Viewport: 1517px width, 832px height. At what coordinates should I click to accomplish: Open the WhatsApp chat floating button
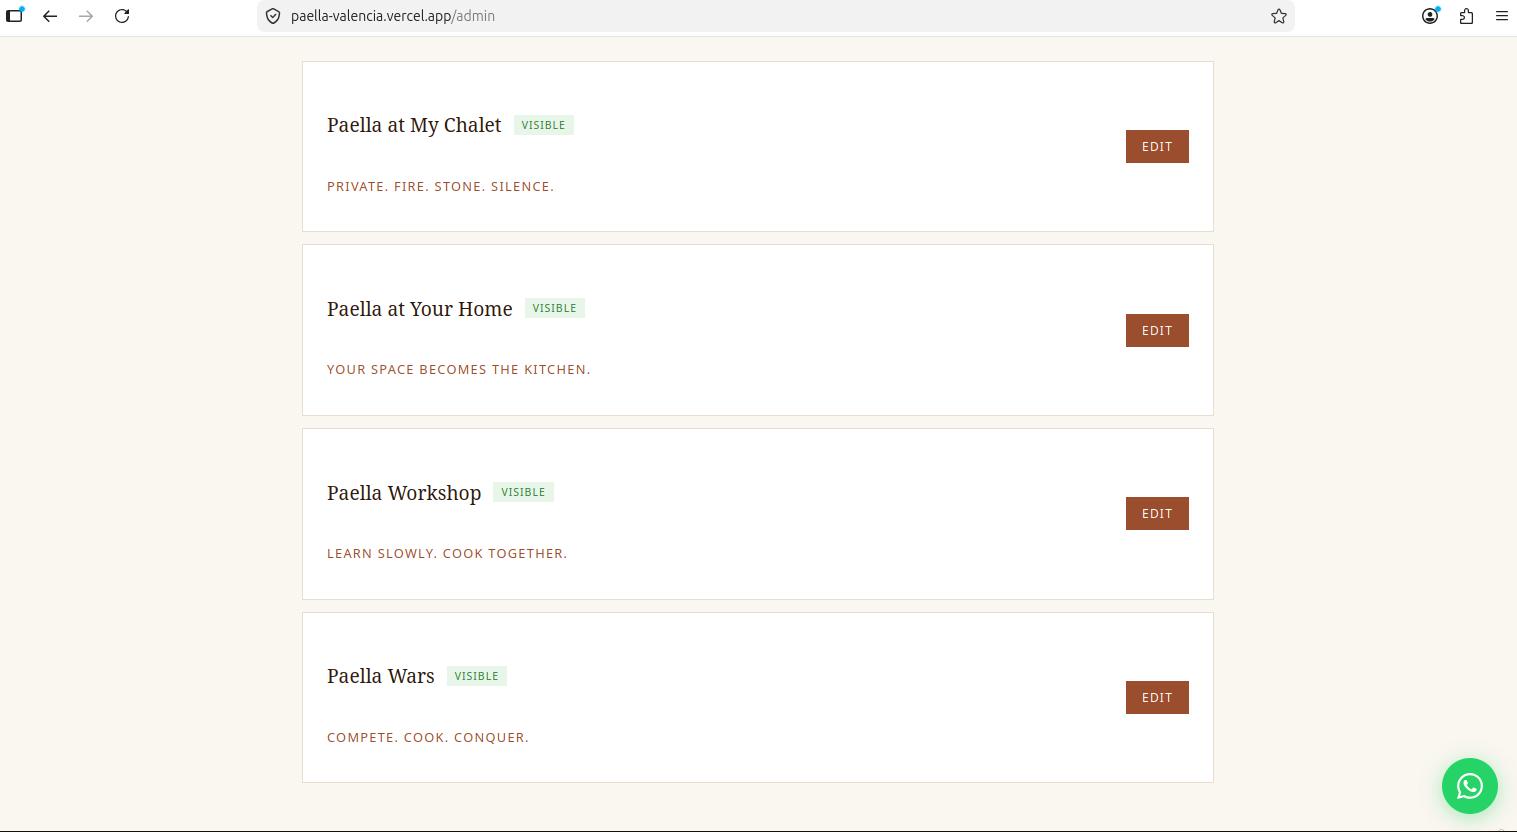[1469, 787]
